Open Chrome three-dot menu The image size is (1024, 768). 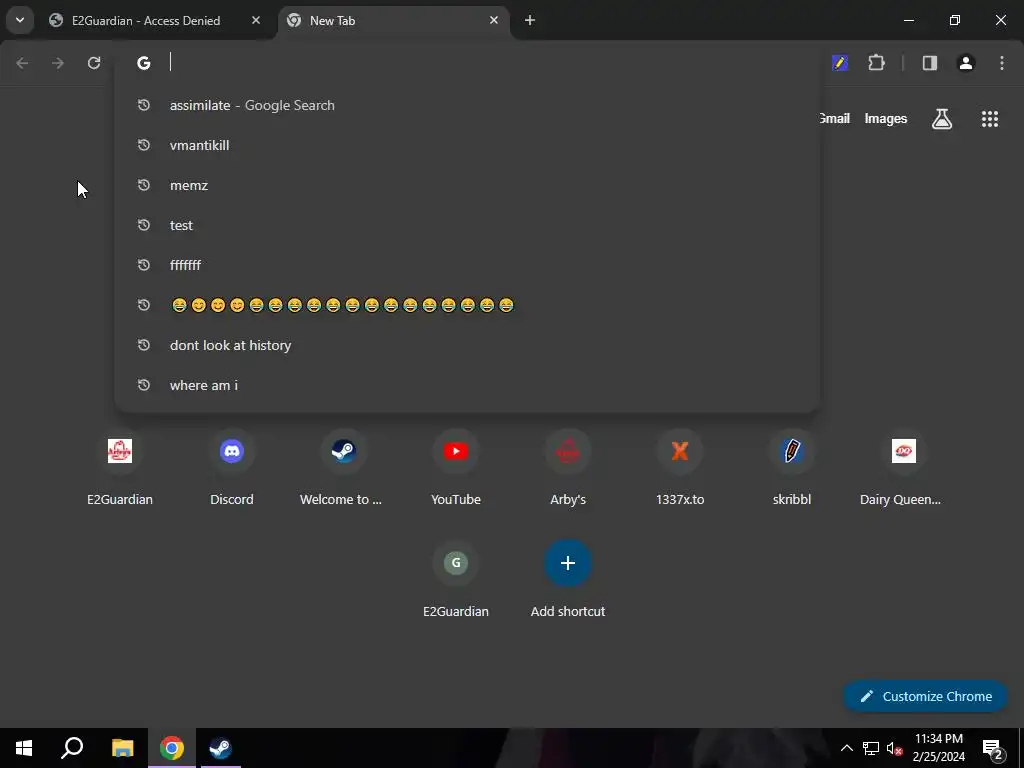tap(1002, 63)
